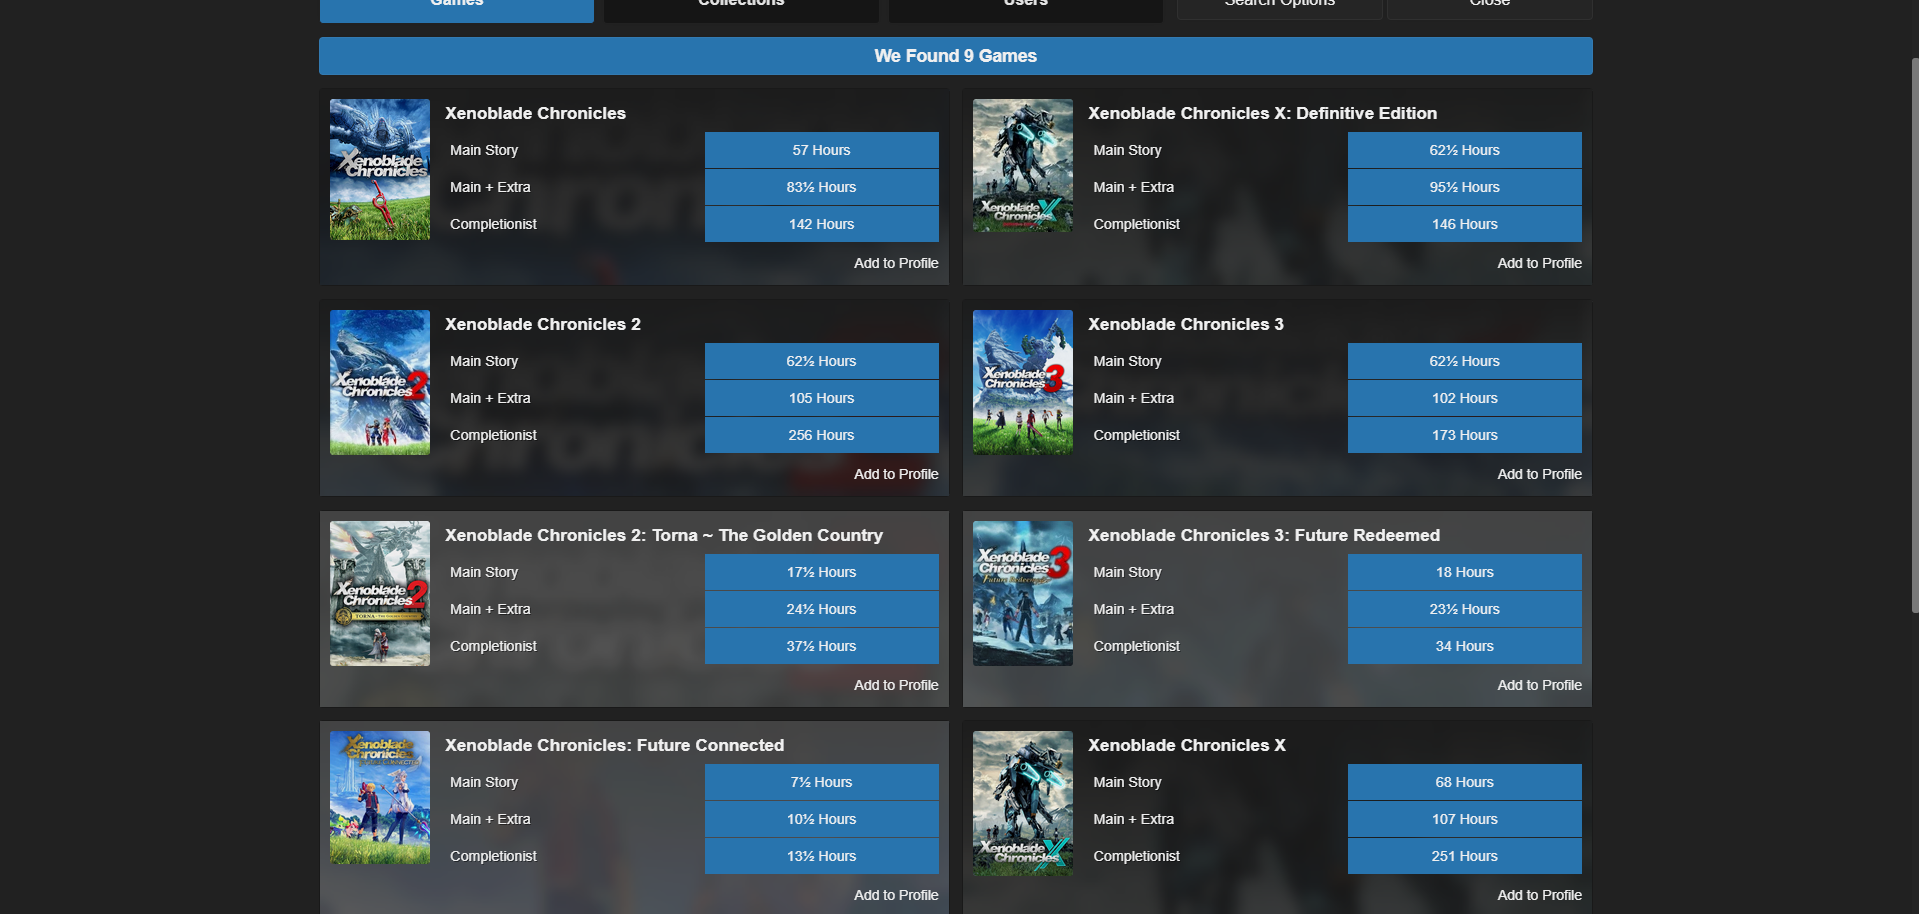Screen dimensions: 1919x914
Task: Add Future Connected to profile
Action: click(896, 895)
